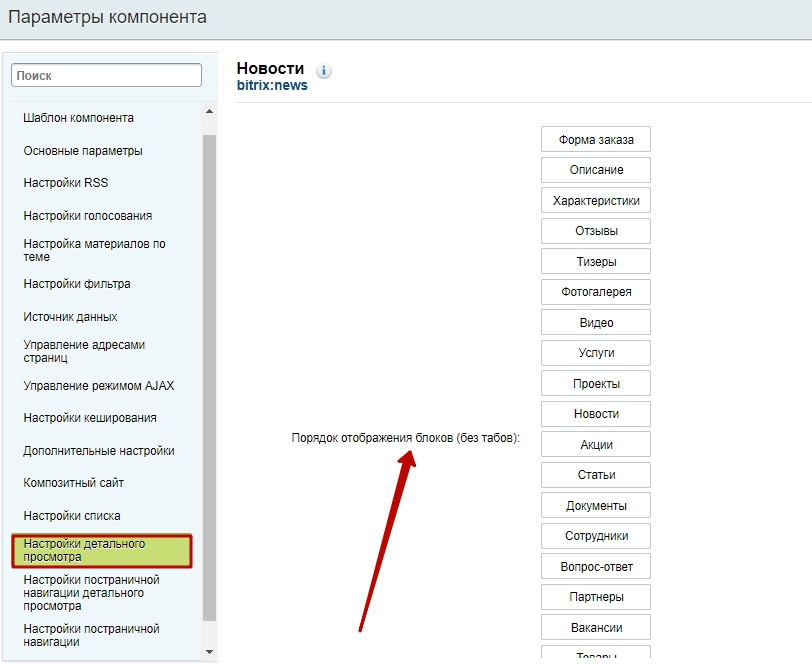
Task: Click the Форма заказа block button
Action: pyautogui.click(x=596, y=139)
